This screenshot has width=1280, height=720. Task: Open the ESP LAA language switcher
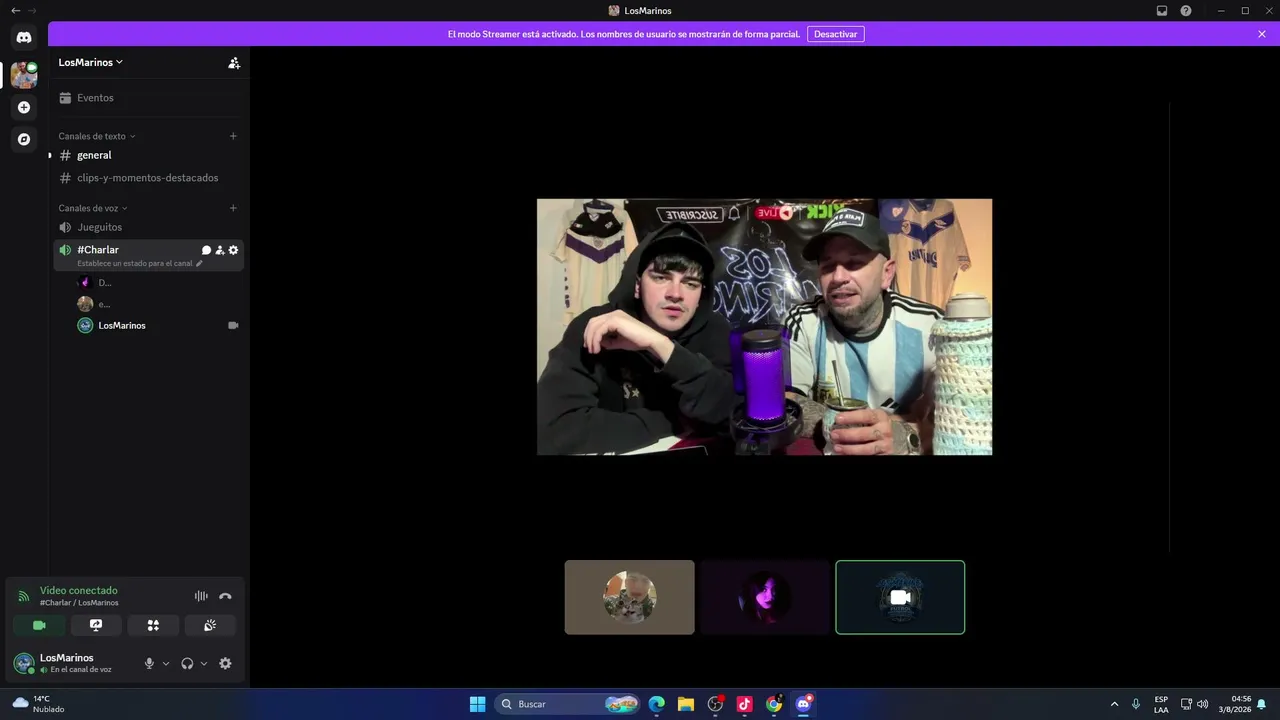pyautogui.click(x=1161, y=704)
